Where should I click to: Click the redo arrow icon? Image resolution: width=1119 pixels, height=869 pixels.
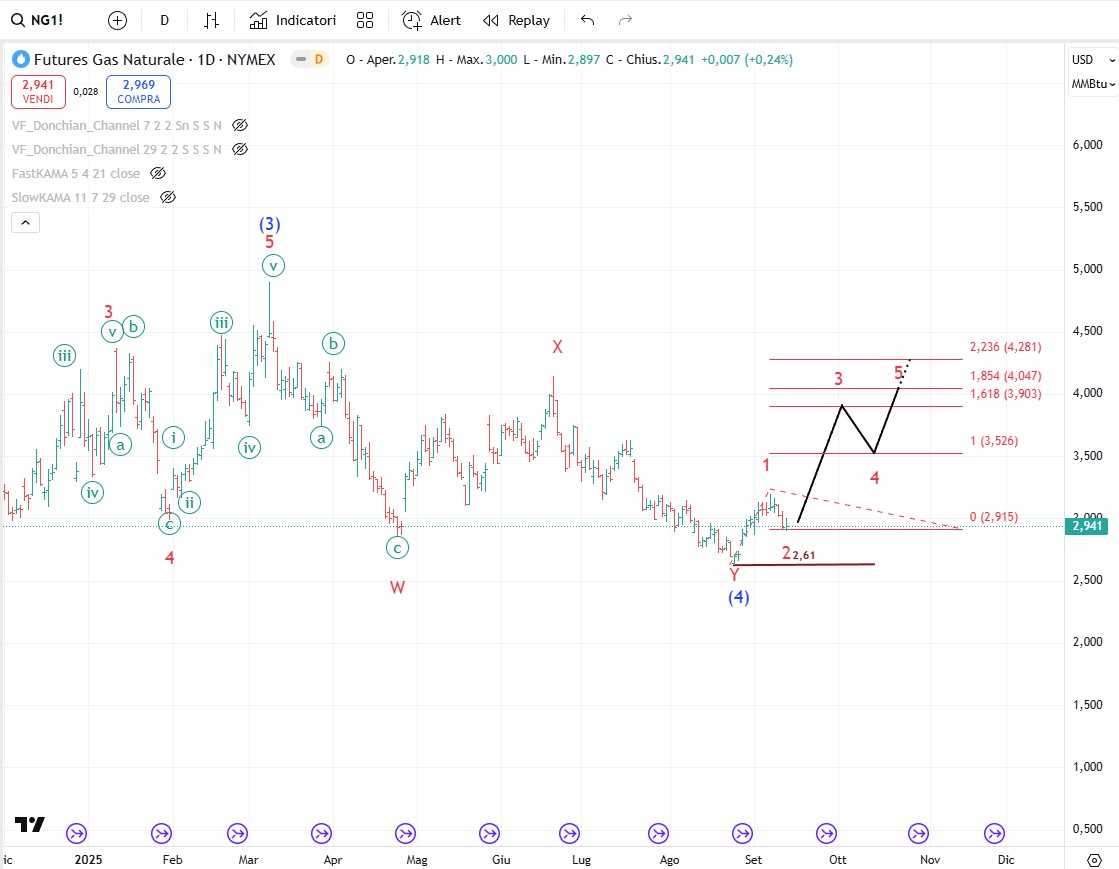625,20
